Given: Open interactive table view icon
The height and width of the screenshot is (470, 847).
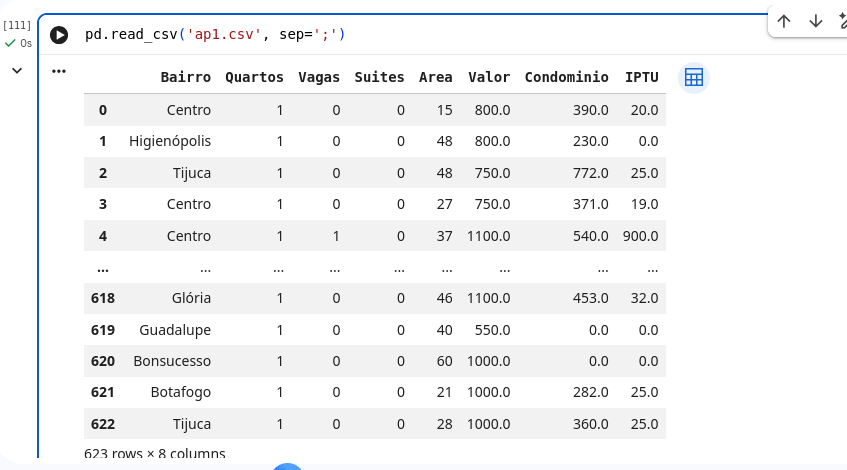Looking at the screenshot, I should [x=694, y=78].
